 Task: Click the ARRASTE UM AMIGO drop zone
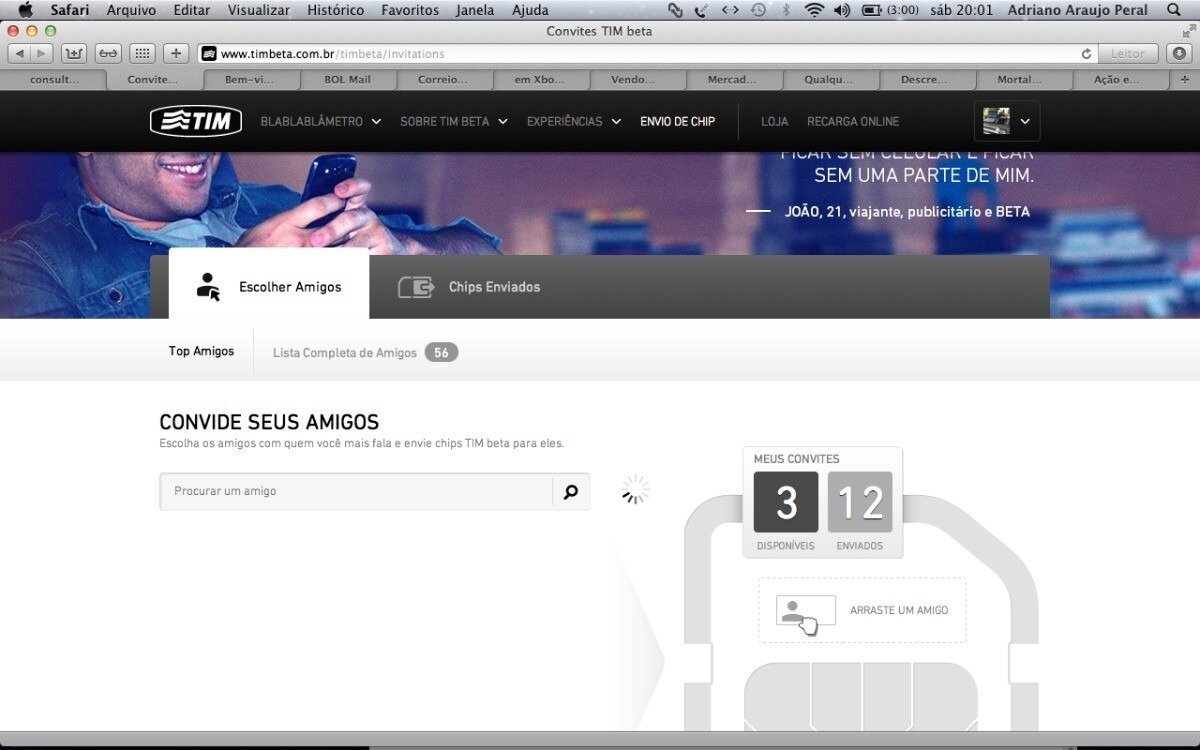[862, 610]
